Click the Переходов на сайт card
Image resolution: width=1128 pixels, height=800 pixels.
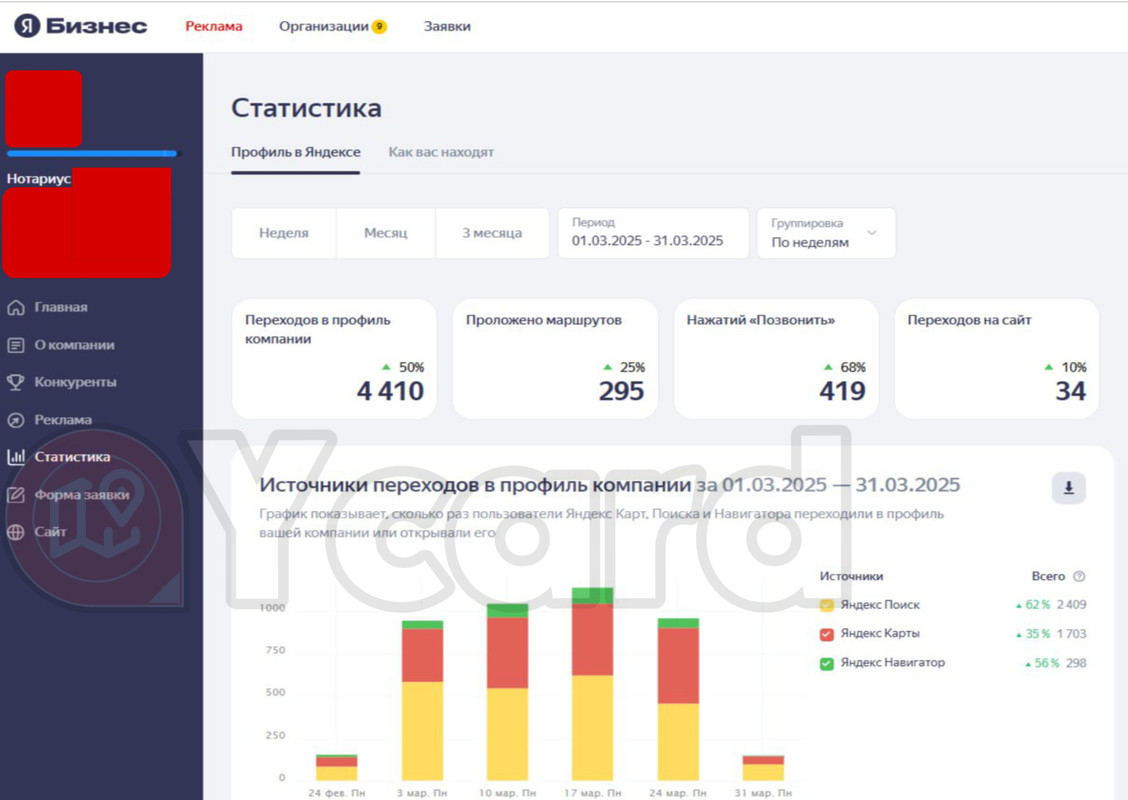pyautogui.click(x=997, y=358)
